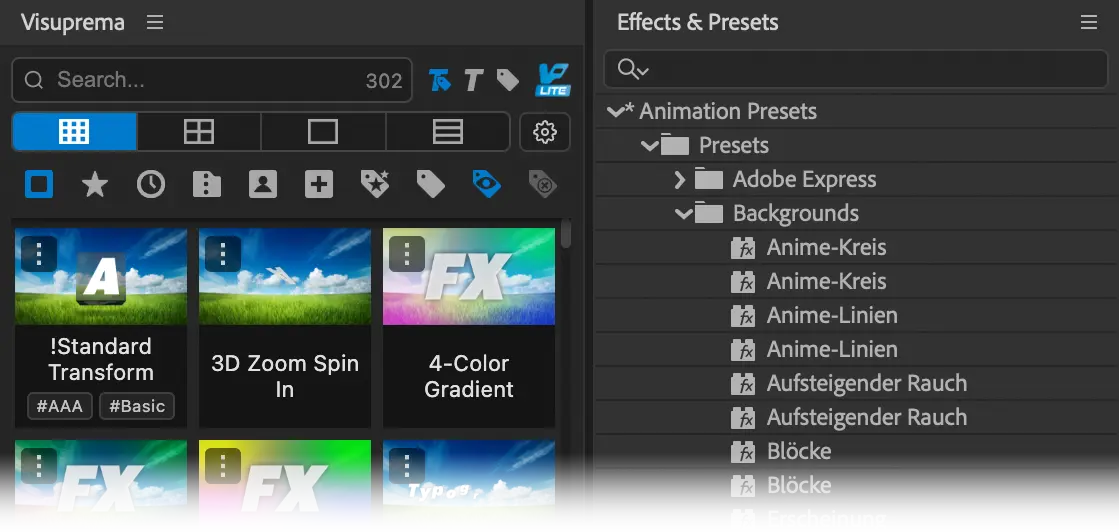Switch to list view
1119x532 pixels.
pyautogui.click(x=447, y=131)
